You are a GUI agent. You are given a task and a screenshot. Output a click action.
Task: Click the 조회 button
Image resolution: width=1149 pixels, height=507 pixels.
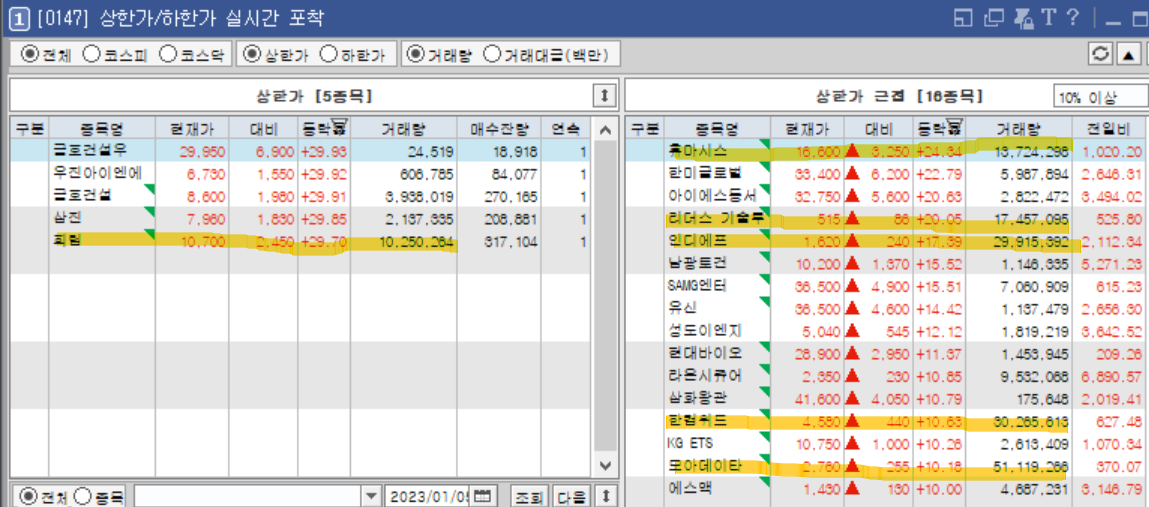tap(530, 496)
